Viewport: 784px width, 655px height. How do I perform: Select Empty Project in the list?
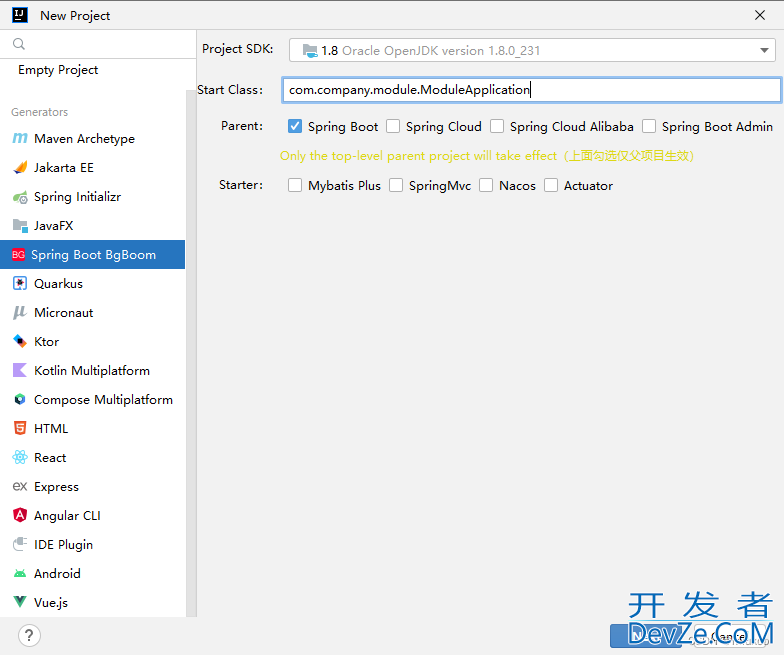pos(58,70)
